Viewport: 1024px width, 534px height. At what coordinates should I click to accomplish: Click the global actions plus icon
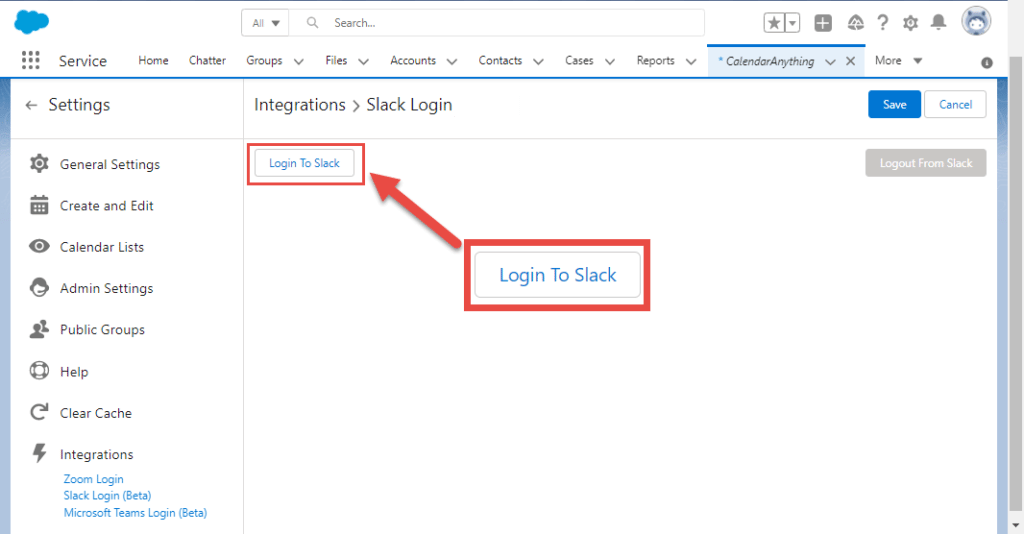(x=823, y=23)
